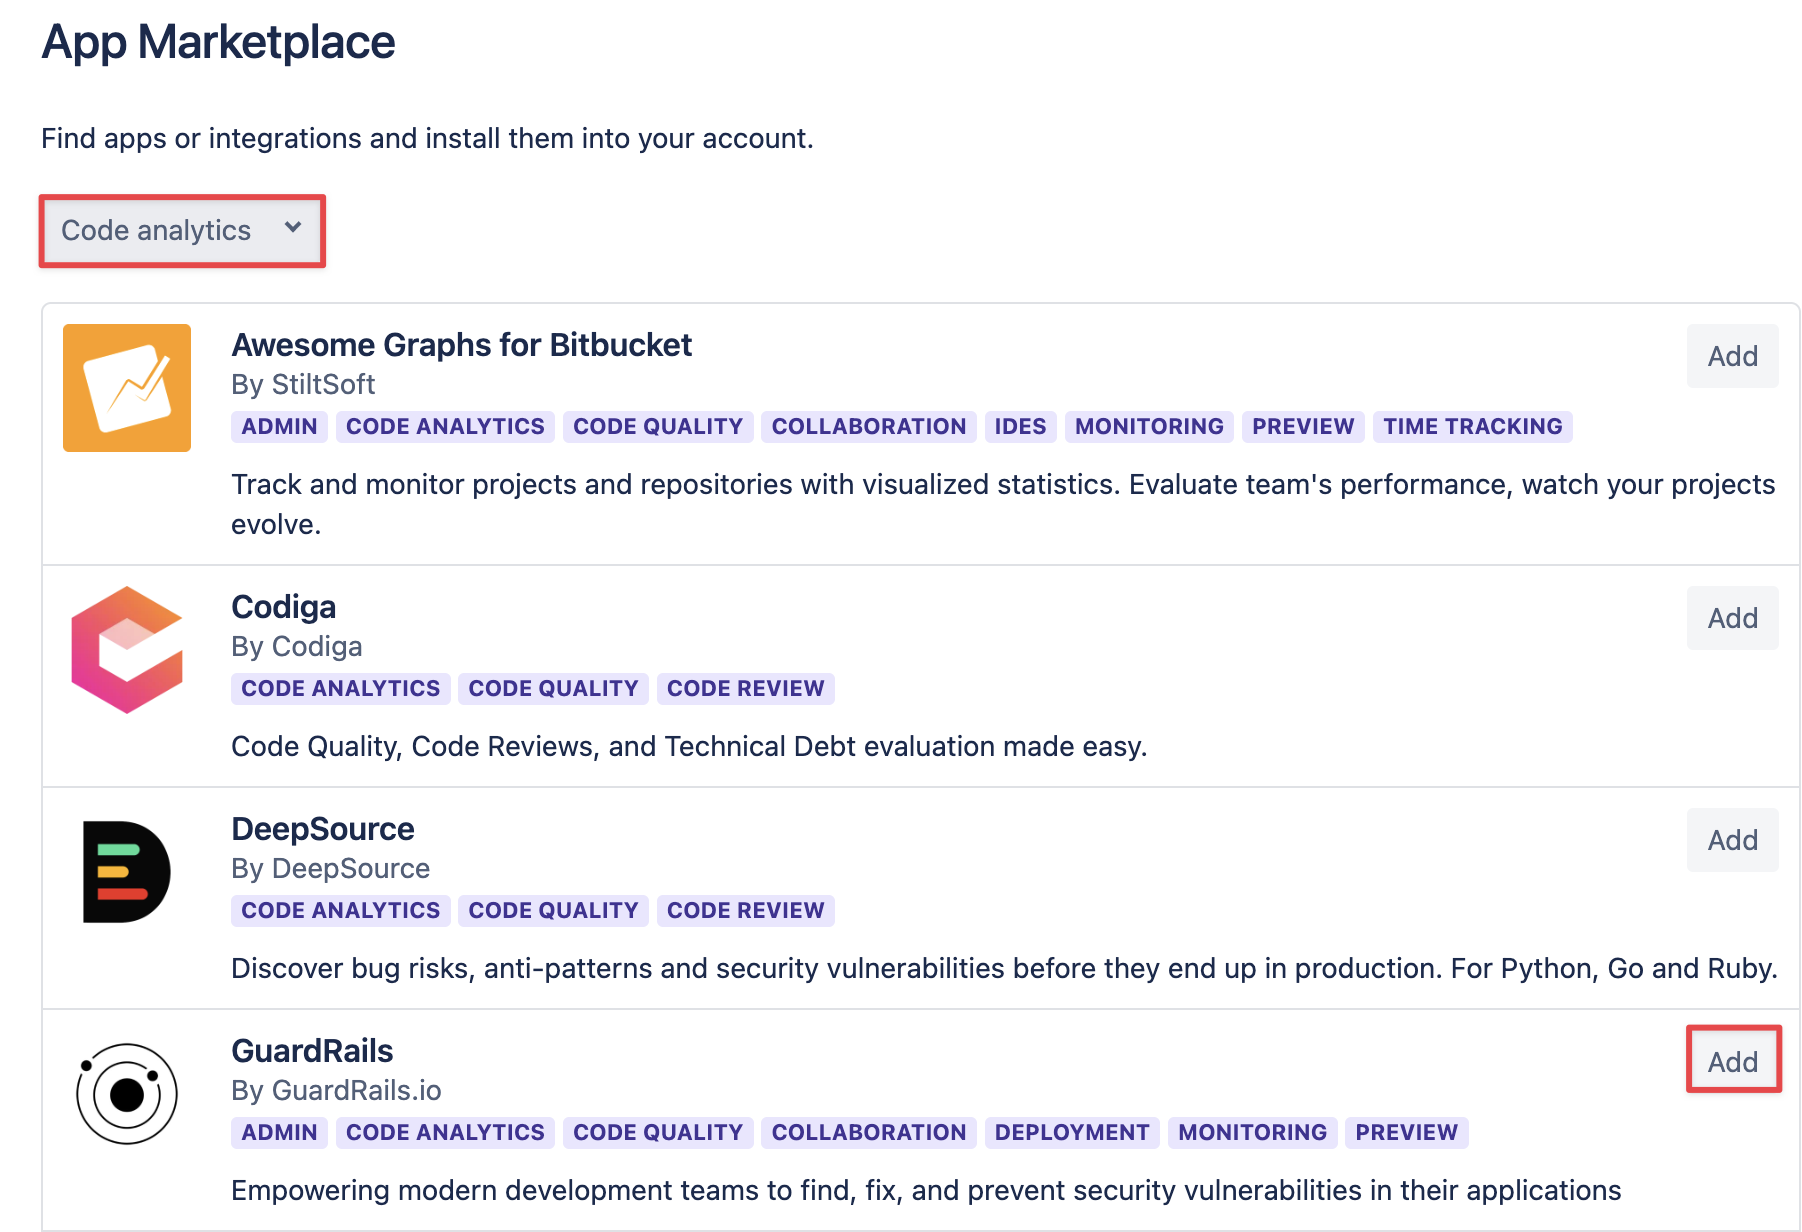Click CODE QUALITY tag under Codiga

coord(553,689)
